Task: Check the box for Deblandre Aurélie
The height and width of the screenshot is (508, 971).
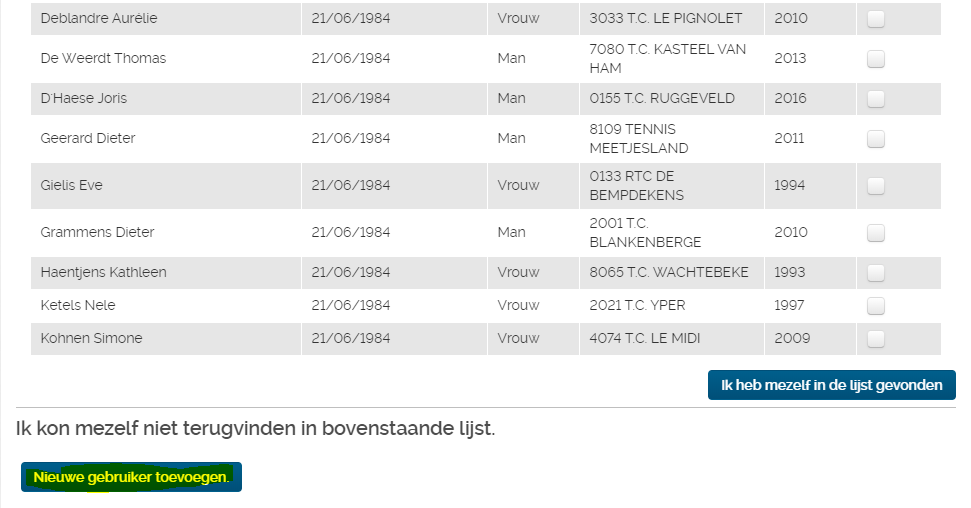Action: click(x=876, y=19)
